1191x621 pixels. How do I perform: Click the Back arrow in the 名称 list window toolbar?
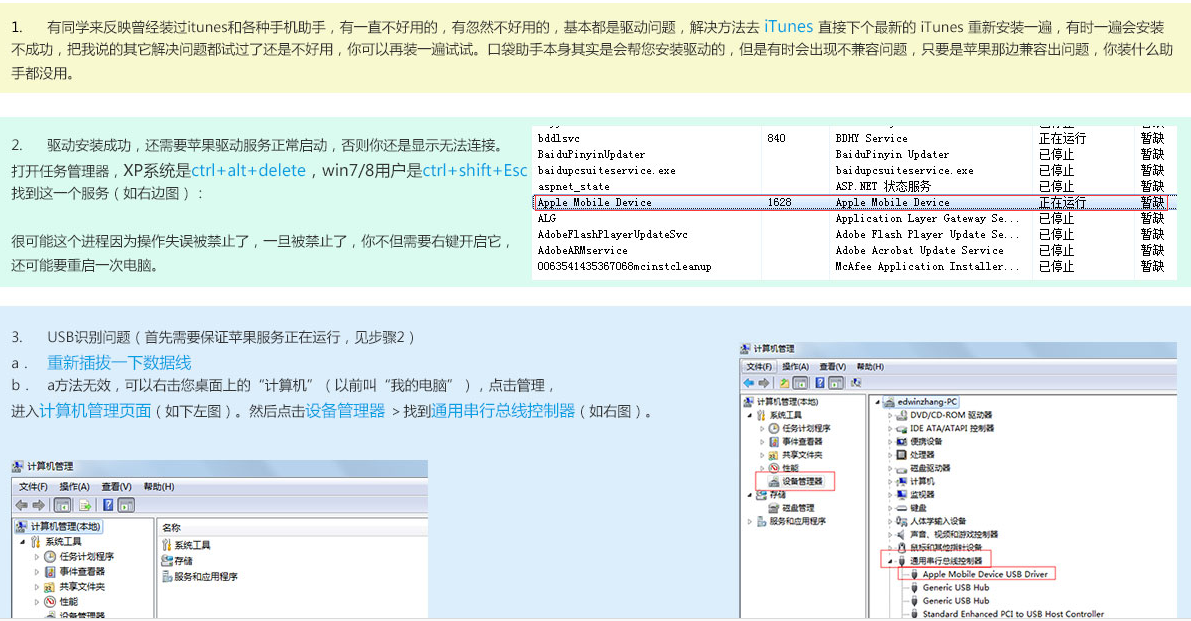coord(21,505)
